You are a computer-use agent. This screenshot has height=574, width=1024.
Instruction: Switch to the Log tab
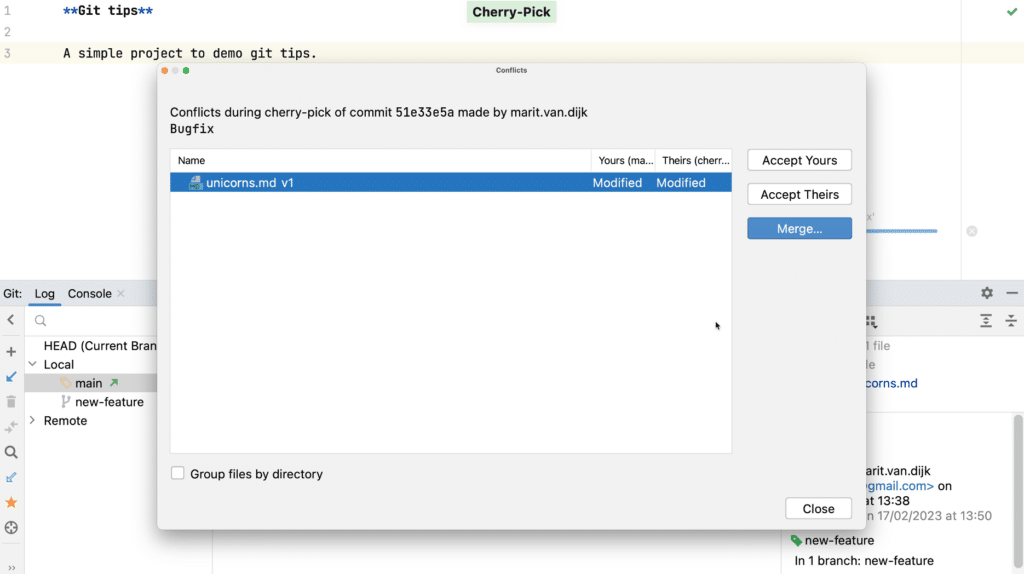click(x=44, y=294)
